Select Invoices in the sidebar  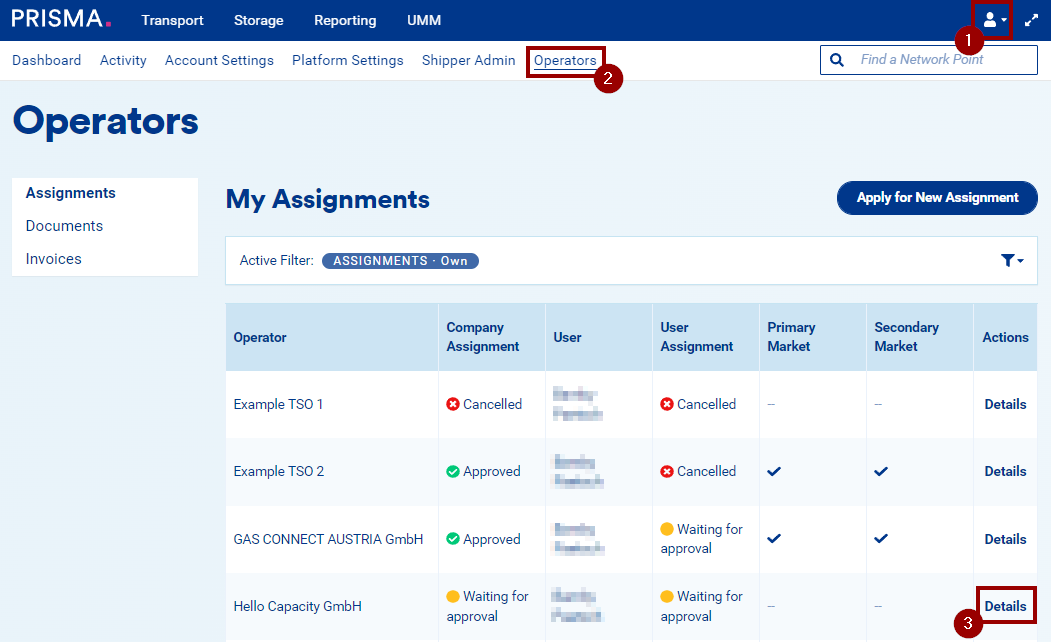[x=54, y=259]
